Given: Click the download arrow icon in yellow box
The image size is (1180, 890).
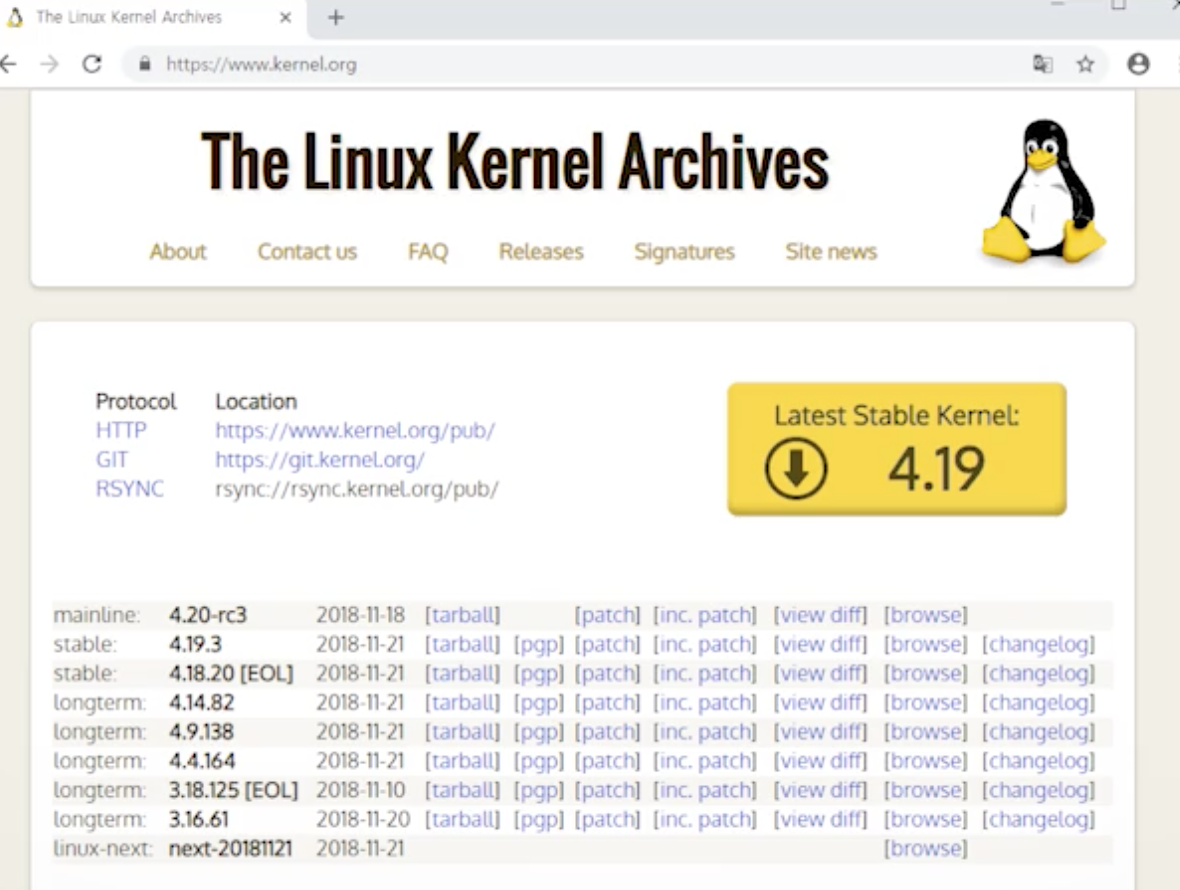Looking at the screenshot, I should coord(795,469).
